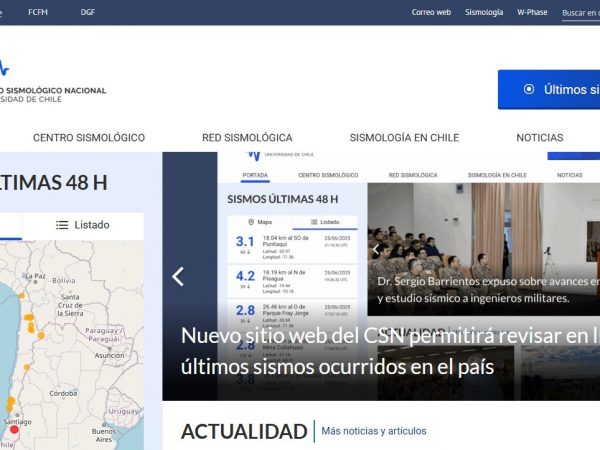Go to previous carousel slide arrow
This screenshot has height=450, width=600.
178,277
